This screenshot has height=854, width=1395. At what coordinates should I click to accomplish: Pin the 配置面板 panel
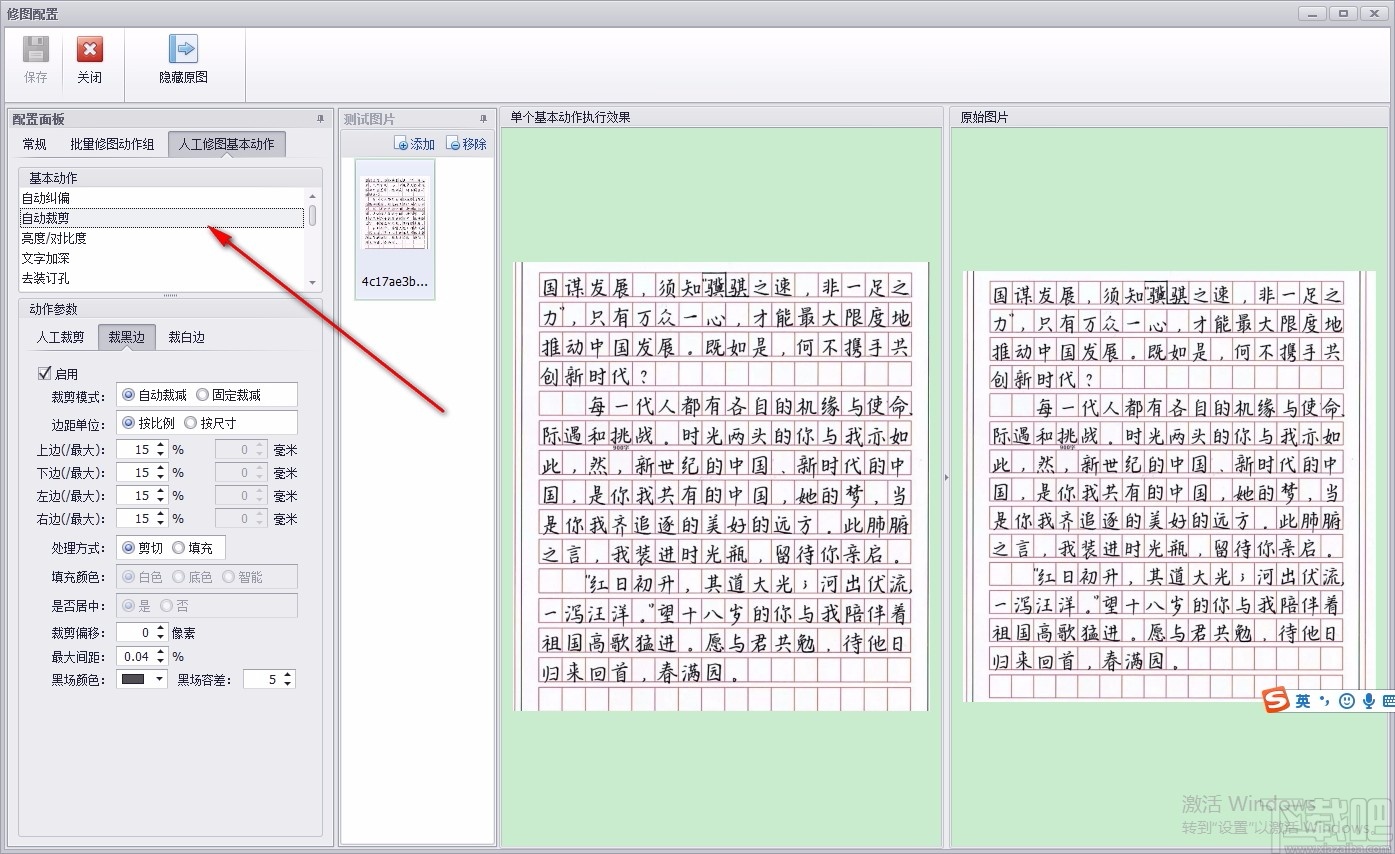tap(321, 119)
